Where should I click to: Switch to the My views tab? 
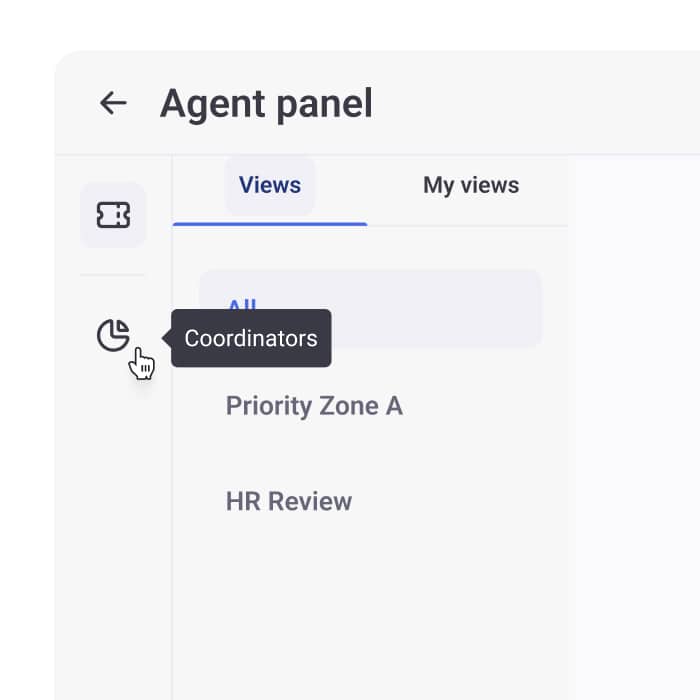click(470, 185)
